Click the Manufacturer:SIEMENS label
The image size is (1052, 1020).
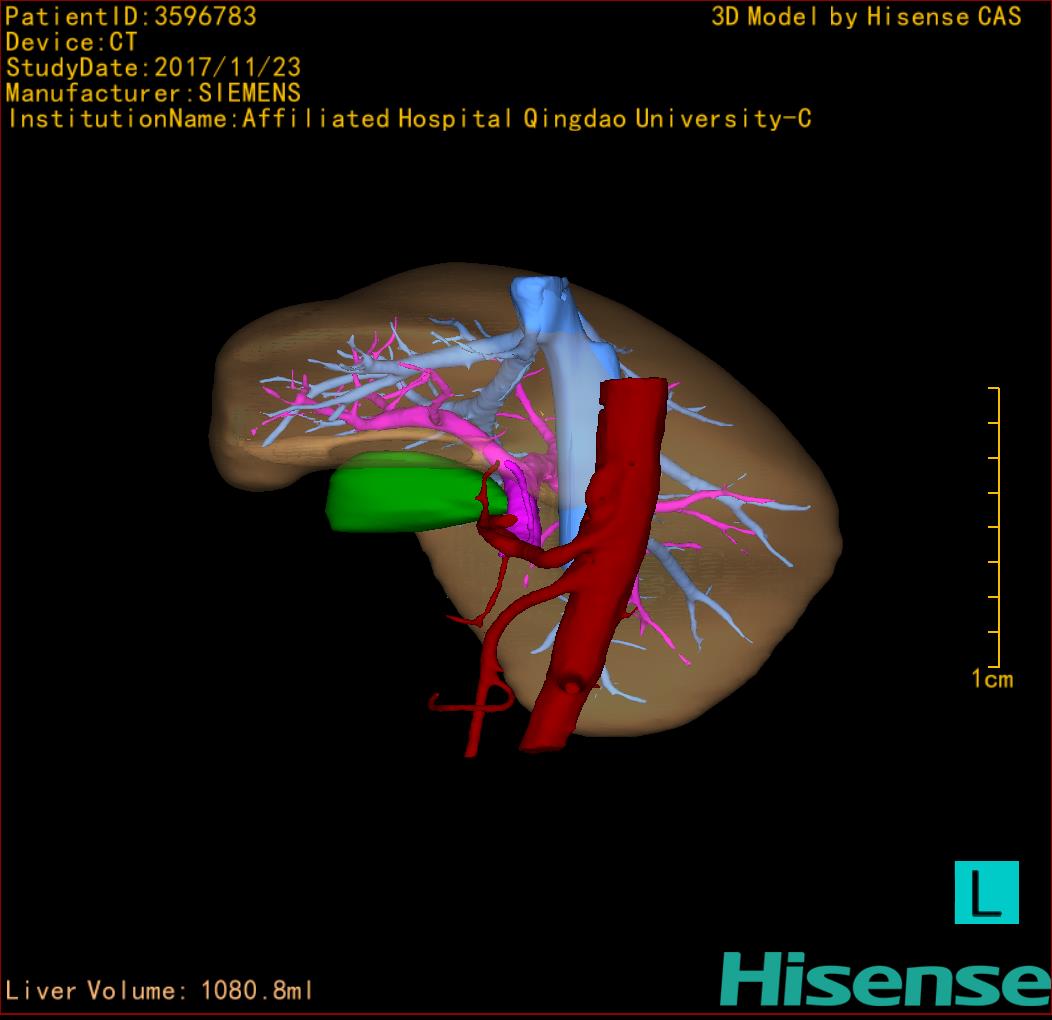point(153,93)
